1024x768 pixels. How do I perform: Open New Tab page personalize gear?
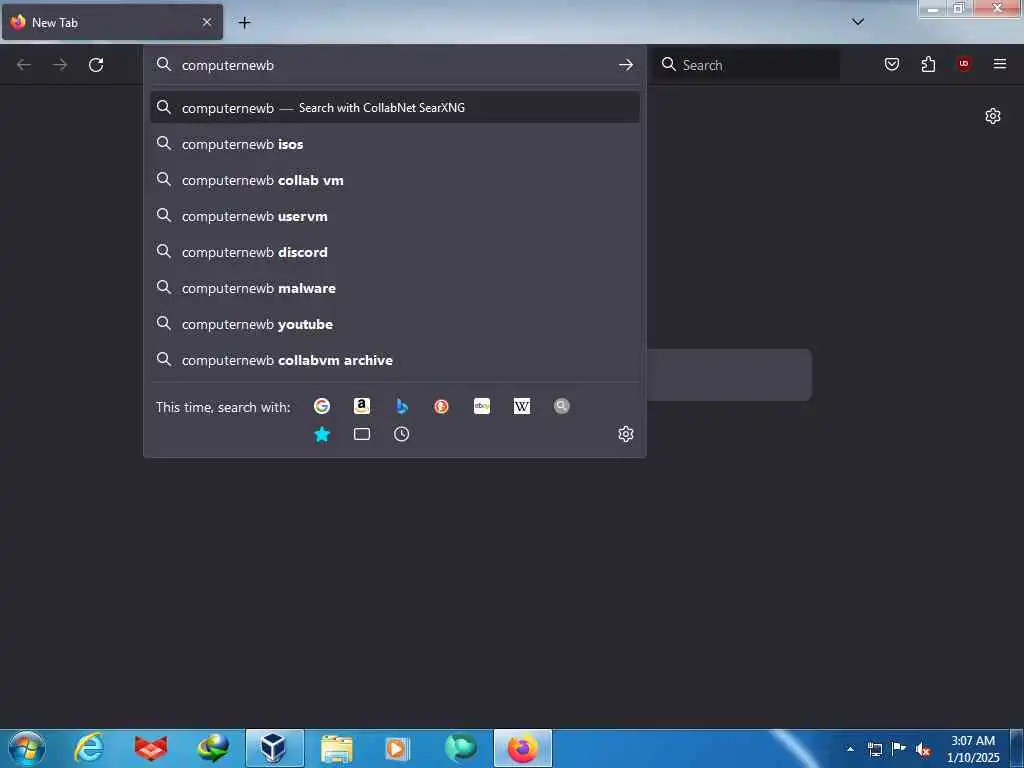click(993, 116)
